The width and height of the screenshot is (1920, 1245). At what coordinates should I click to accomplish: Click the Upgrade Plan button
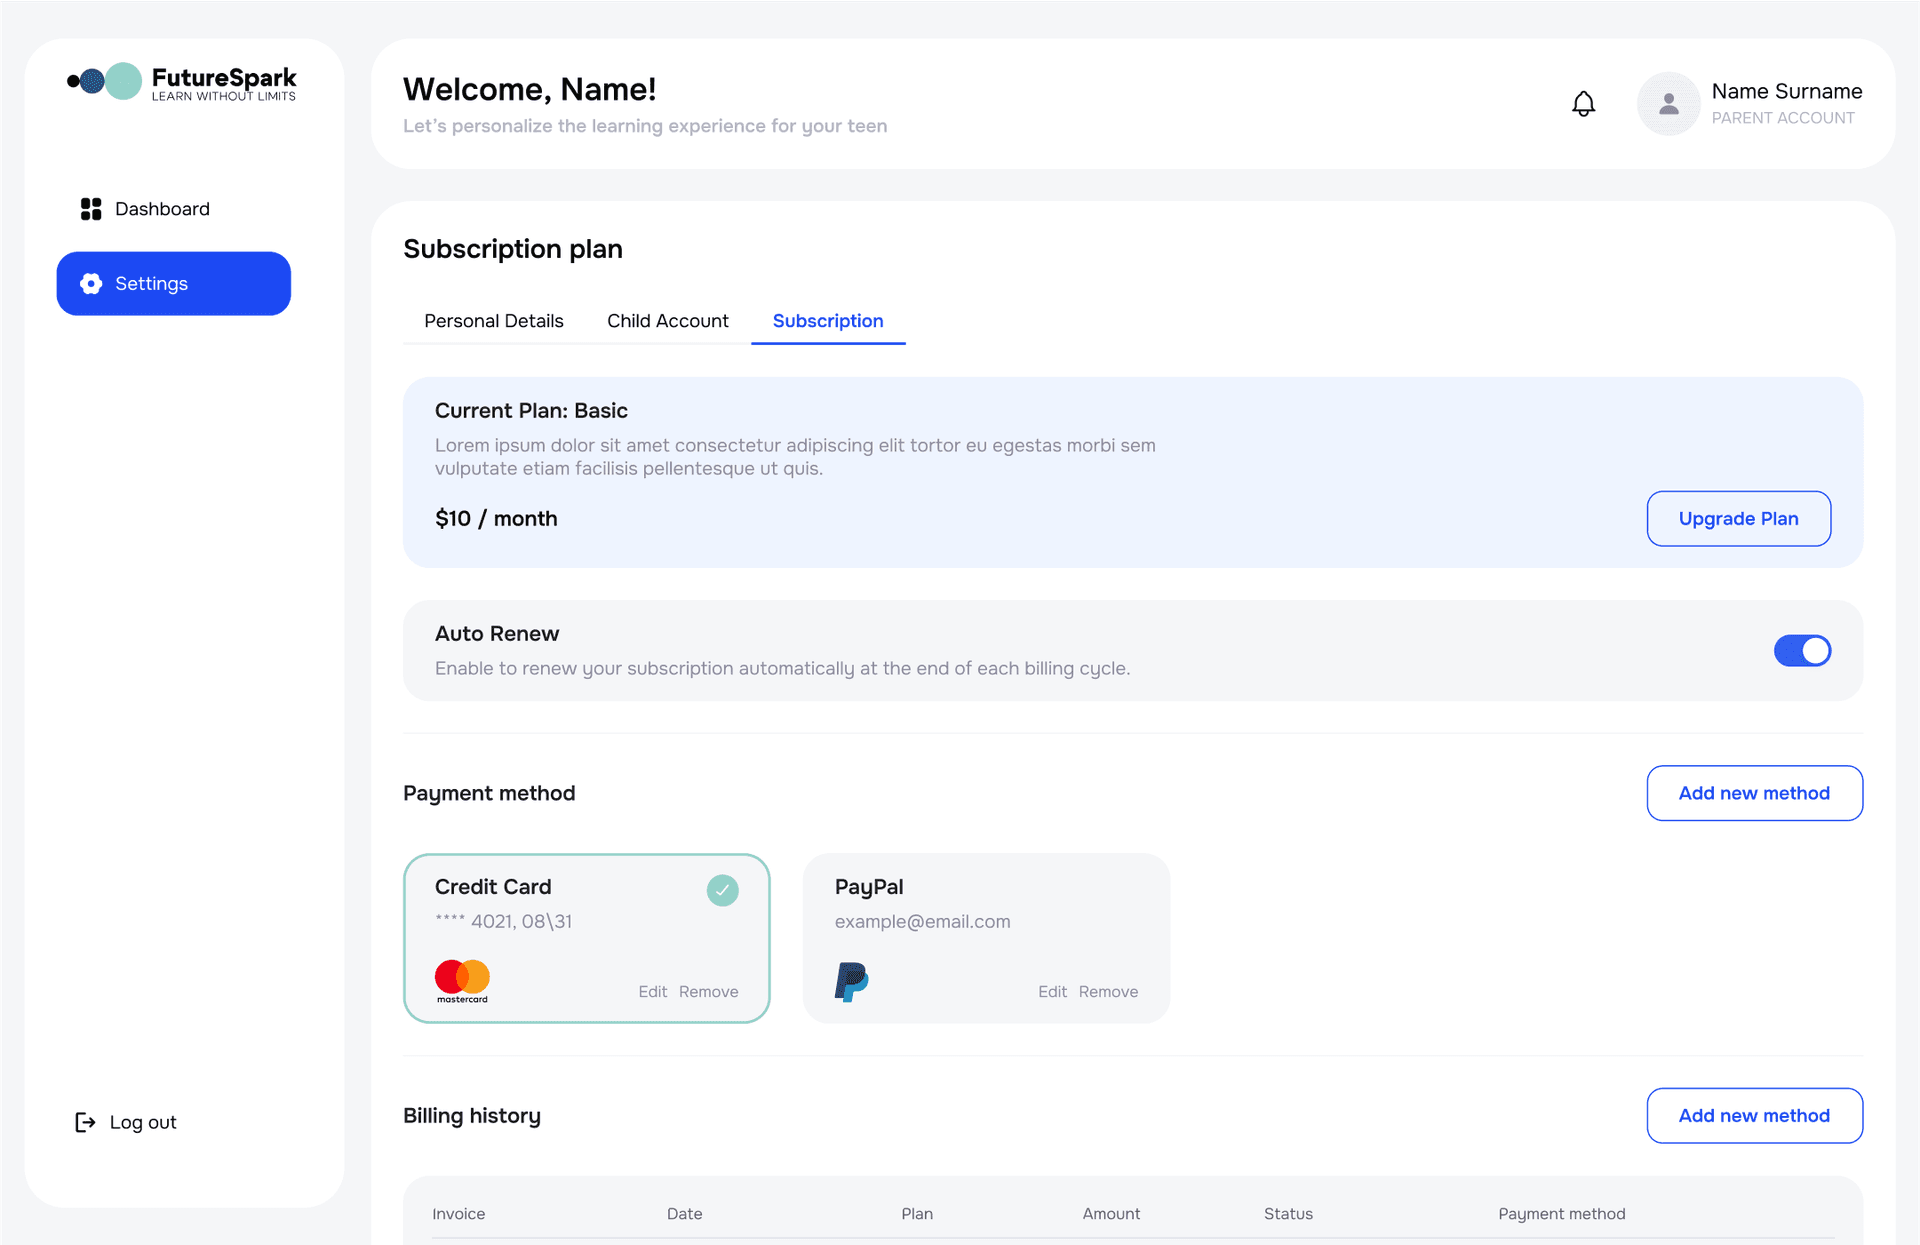[x=1738, y=518]
